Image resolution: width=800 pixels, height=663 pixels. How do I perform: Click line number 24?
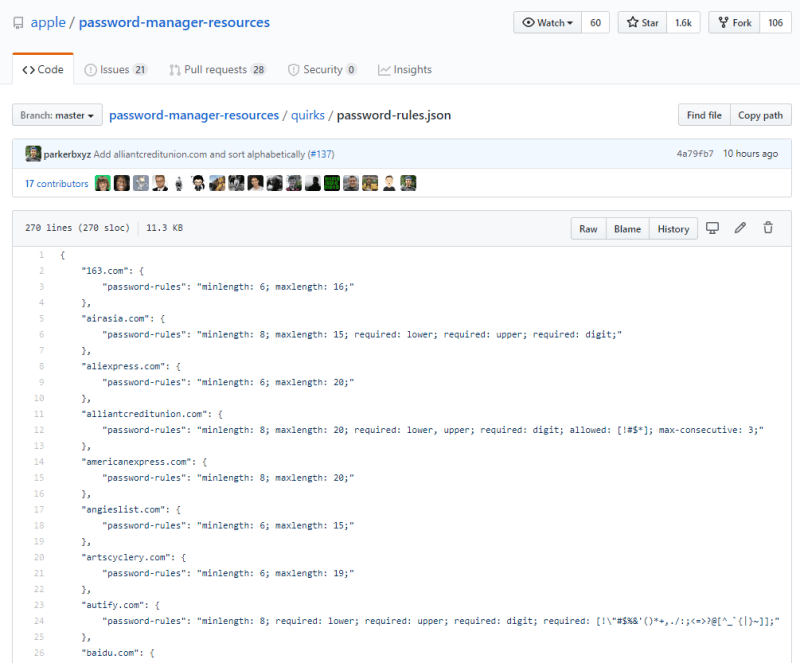[x=39, y=621]
